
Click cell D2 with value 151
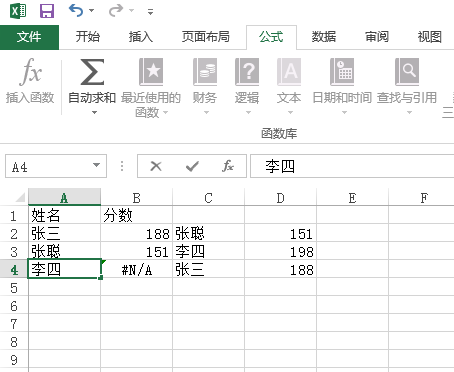pyautogui.click(x=280, y=233)
